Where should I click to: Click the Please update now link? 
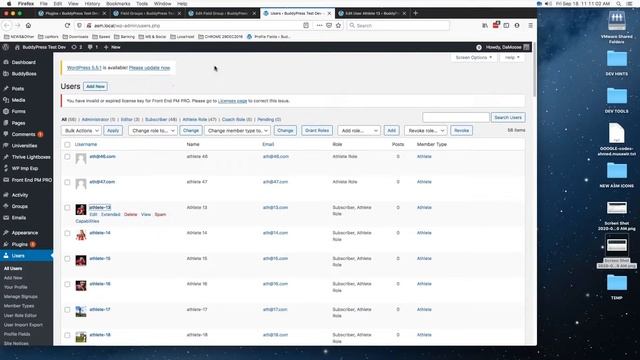[x=149, y=68]
